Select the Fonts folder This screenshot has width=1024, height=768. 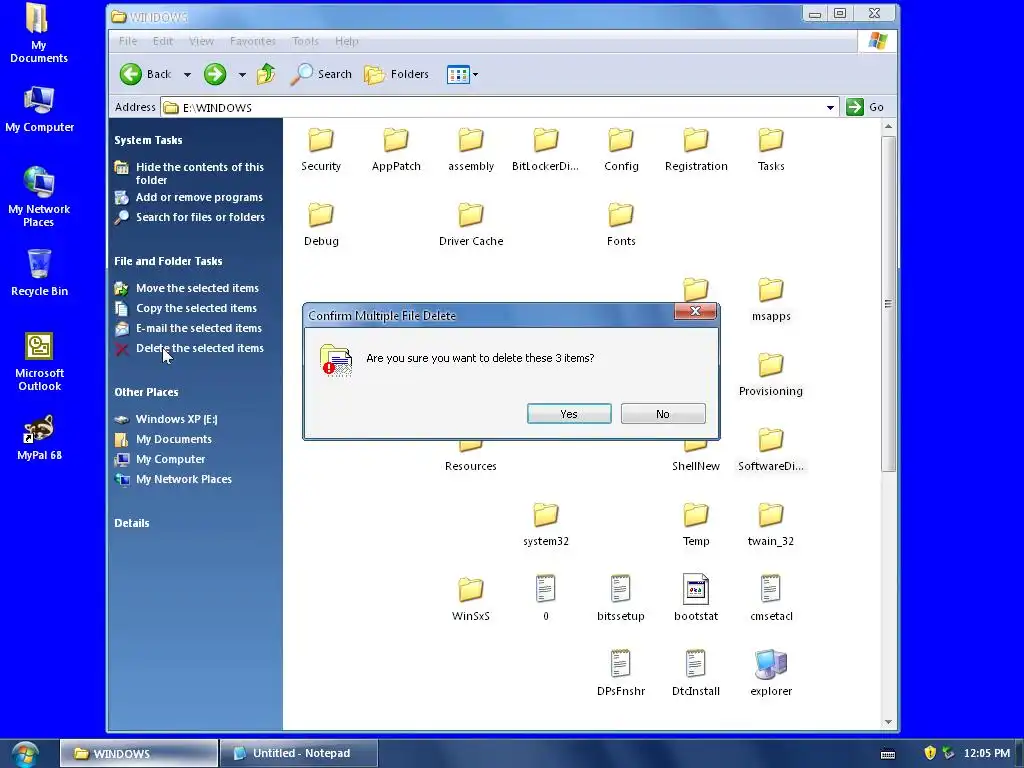[x=621, y=225]
